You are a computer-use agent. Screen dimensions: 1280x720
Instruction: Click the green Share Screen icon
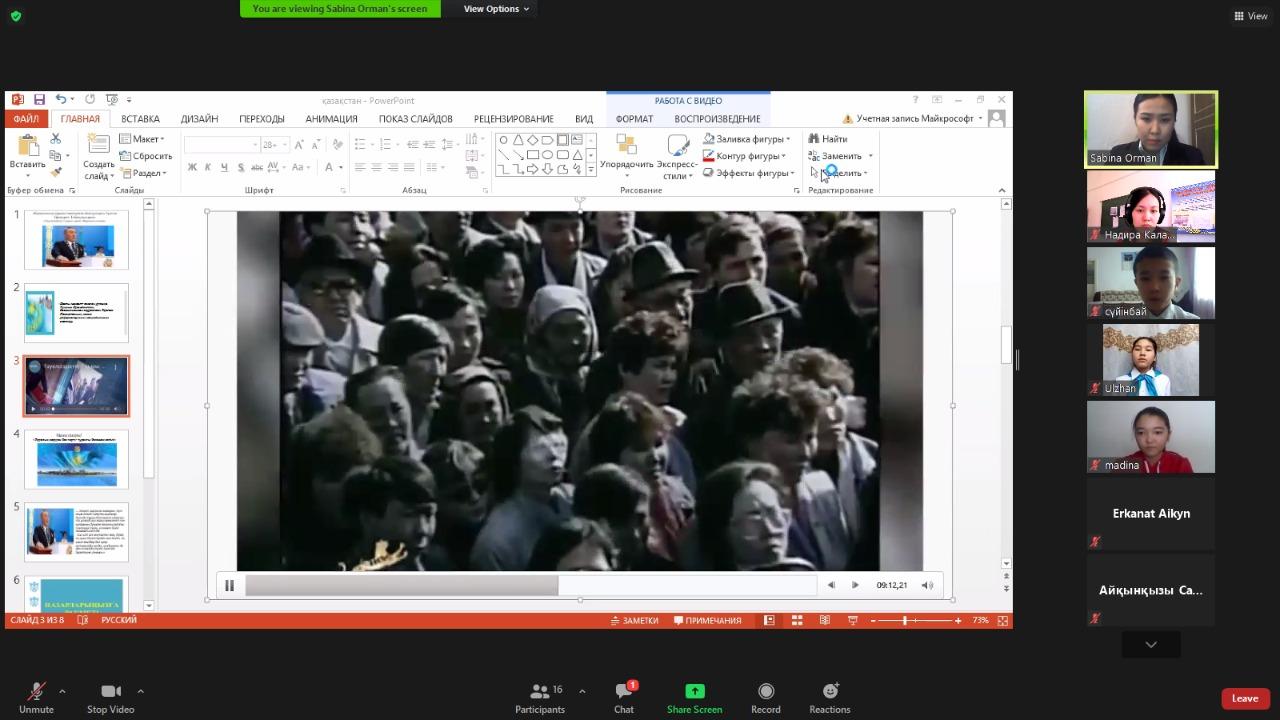[694, 692]
